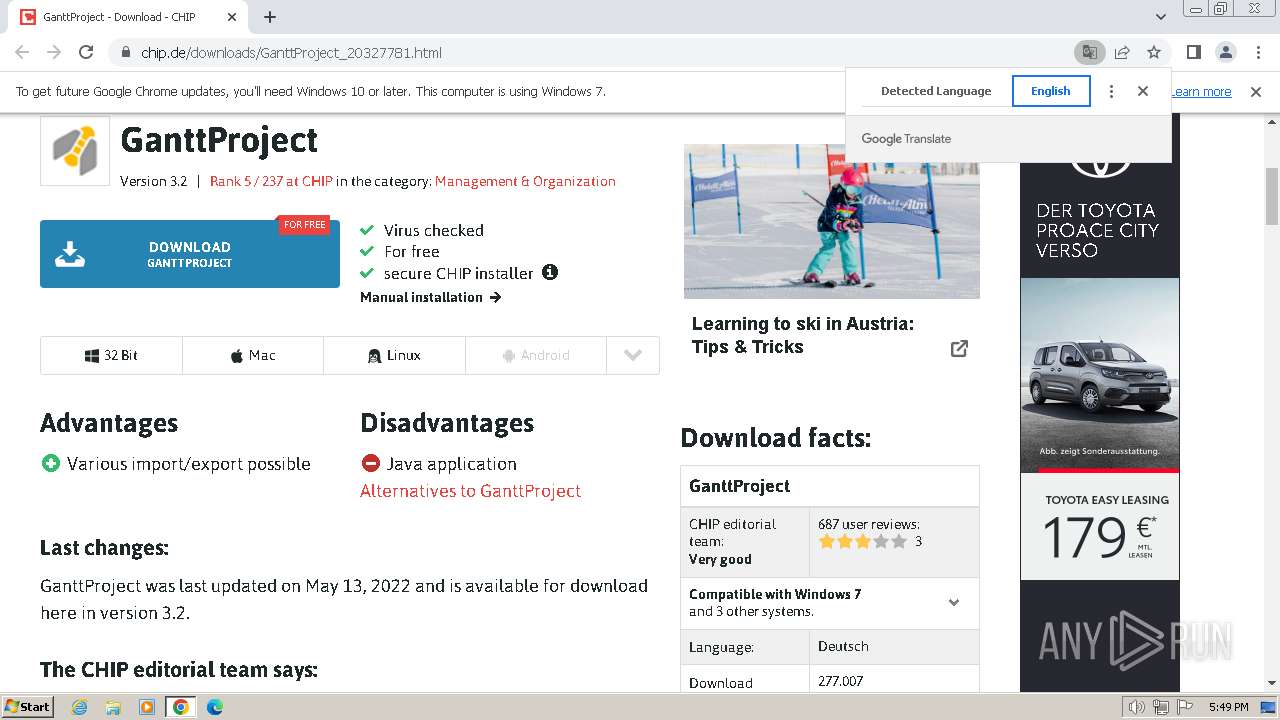Select English in translate popup
This screenshot has height=720, width=1280.
pos(1051,91)
